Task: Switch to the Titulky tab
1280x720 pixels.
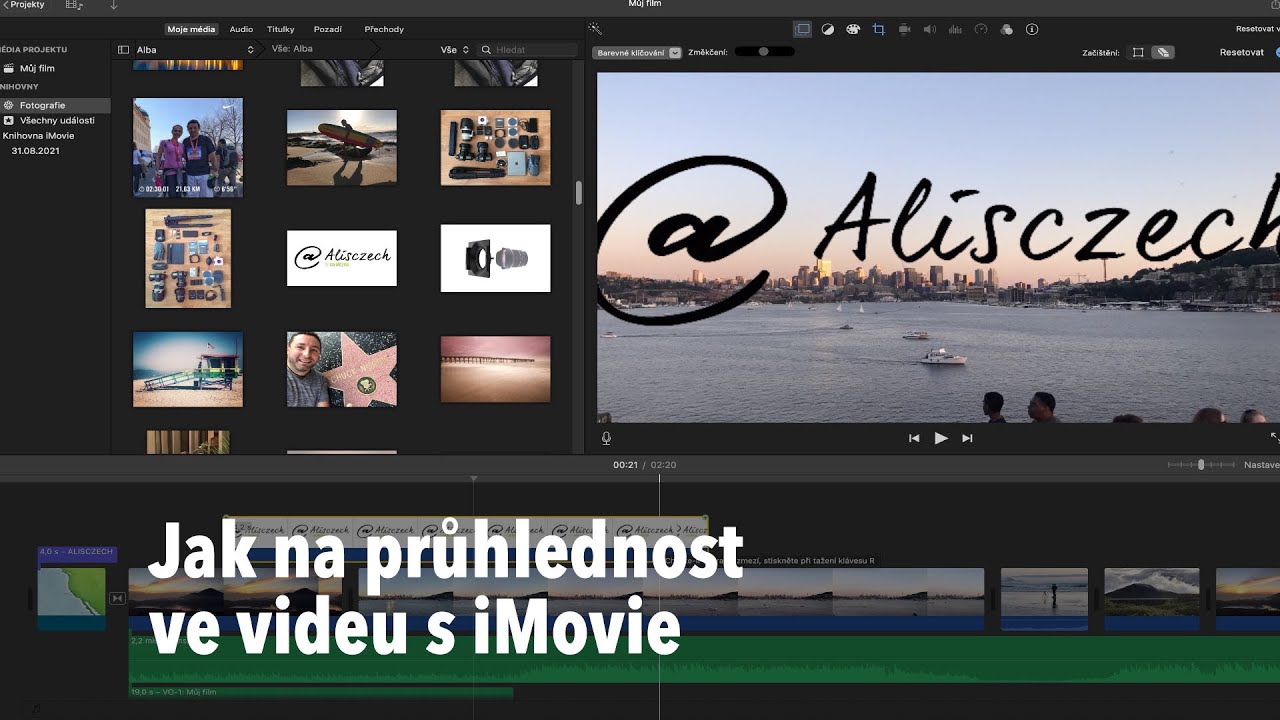Action: (281, 29)
